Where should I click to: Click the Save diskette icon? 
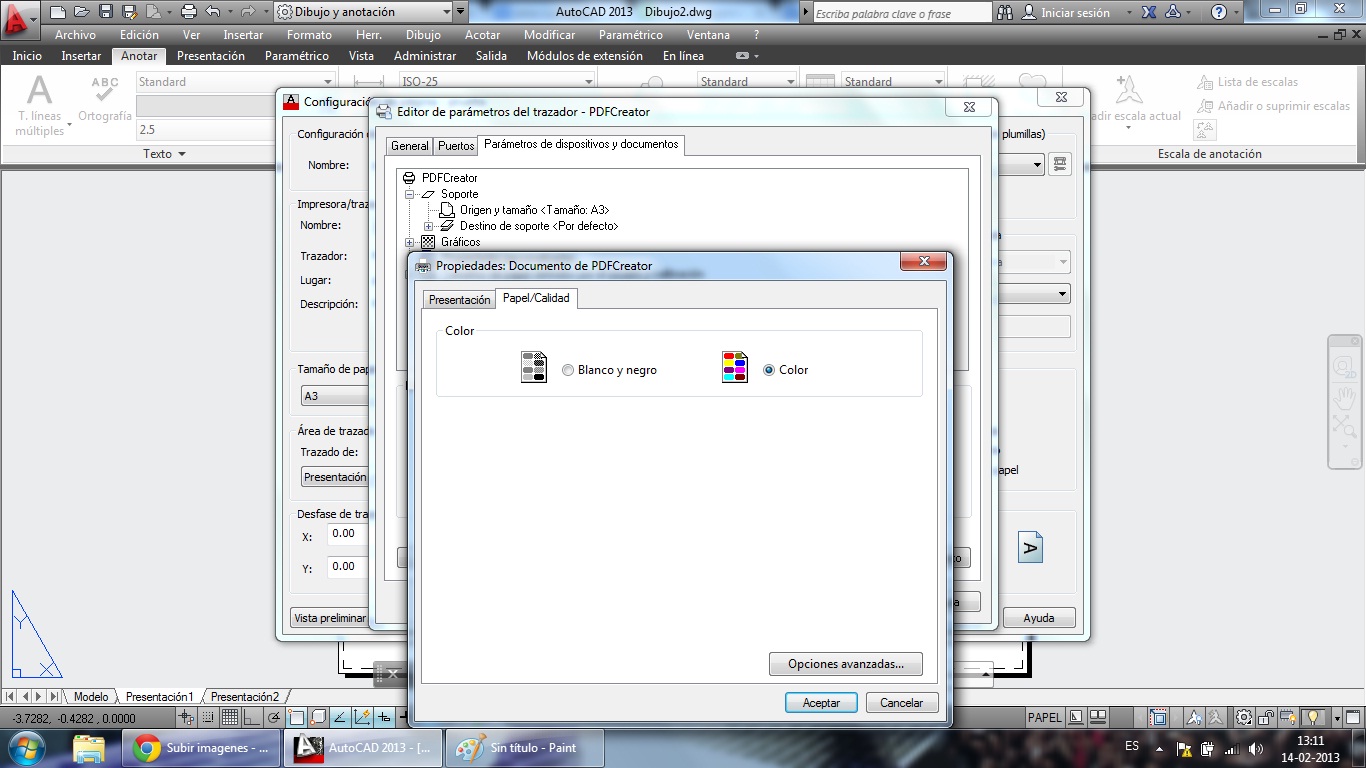pos(105,12)
